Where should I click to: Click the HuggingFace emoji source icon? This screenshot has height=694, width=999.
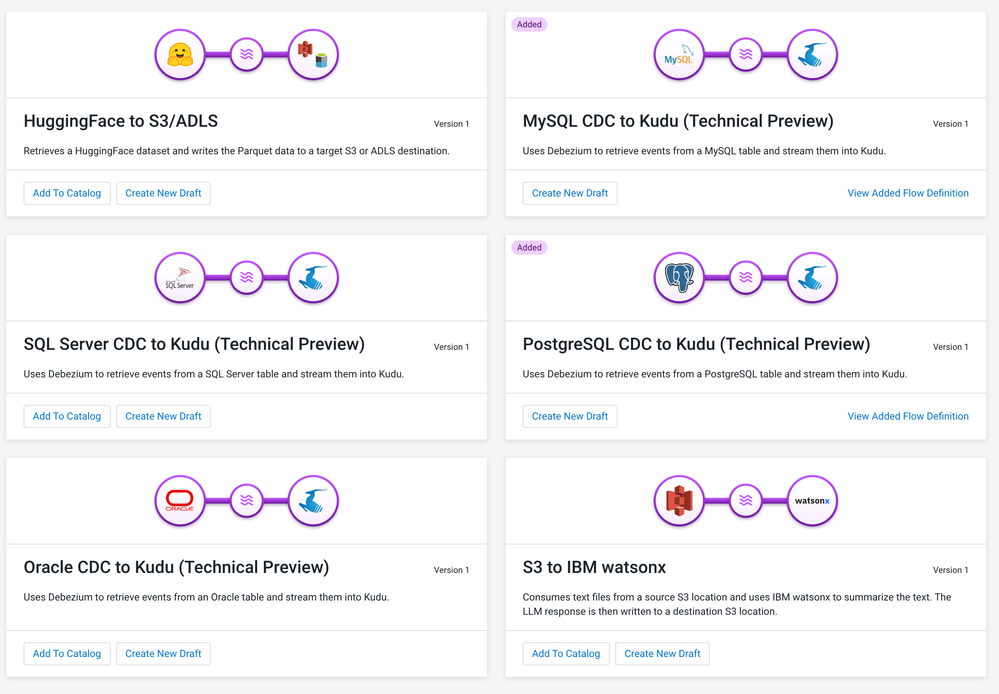point(180,54)
